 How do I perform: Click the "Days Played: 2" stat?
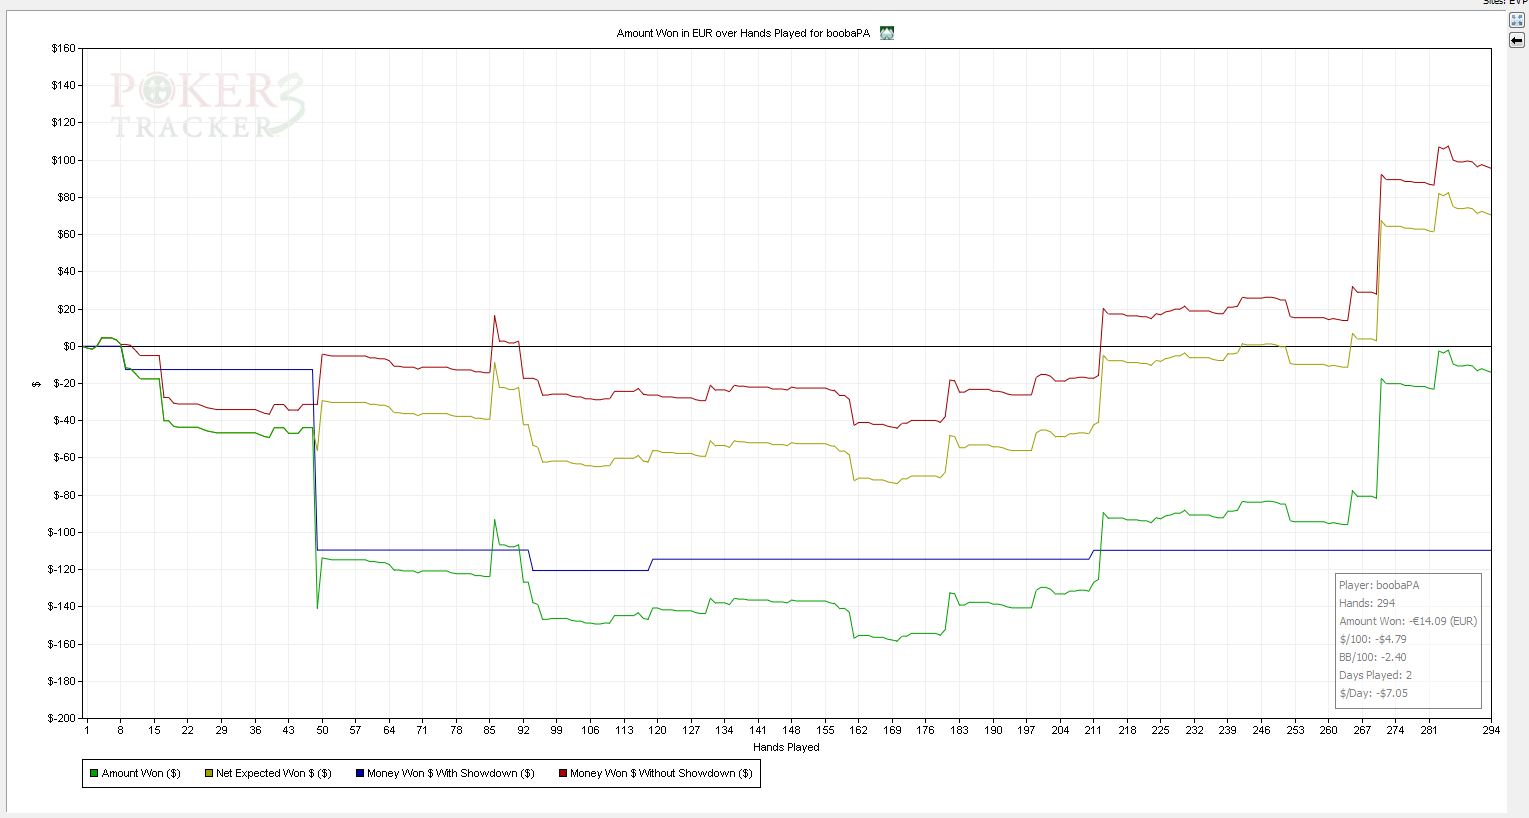point(1375,675)
